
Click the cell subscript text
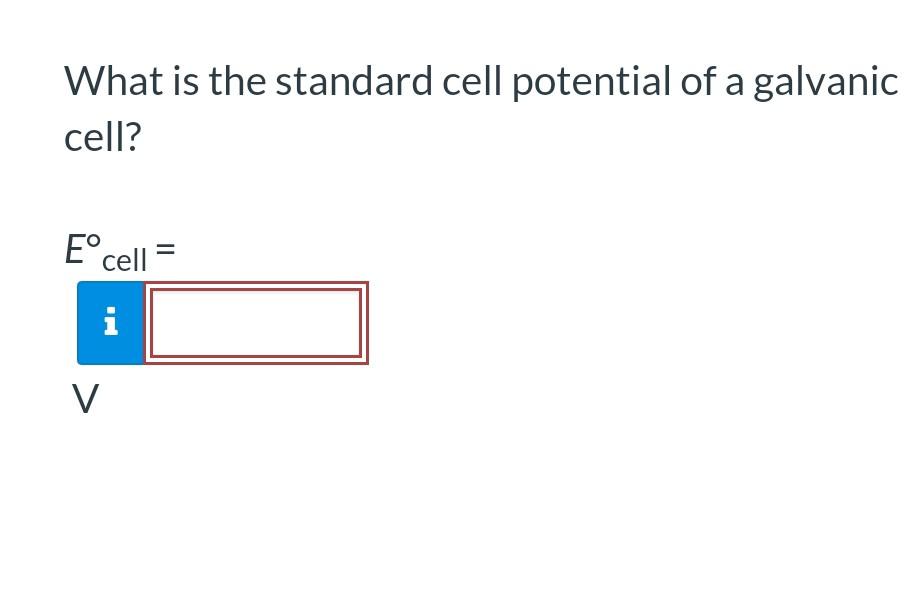(x=122, y=260)
